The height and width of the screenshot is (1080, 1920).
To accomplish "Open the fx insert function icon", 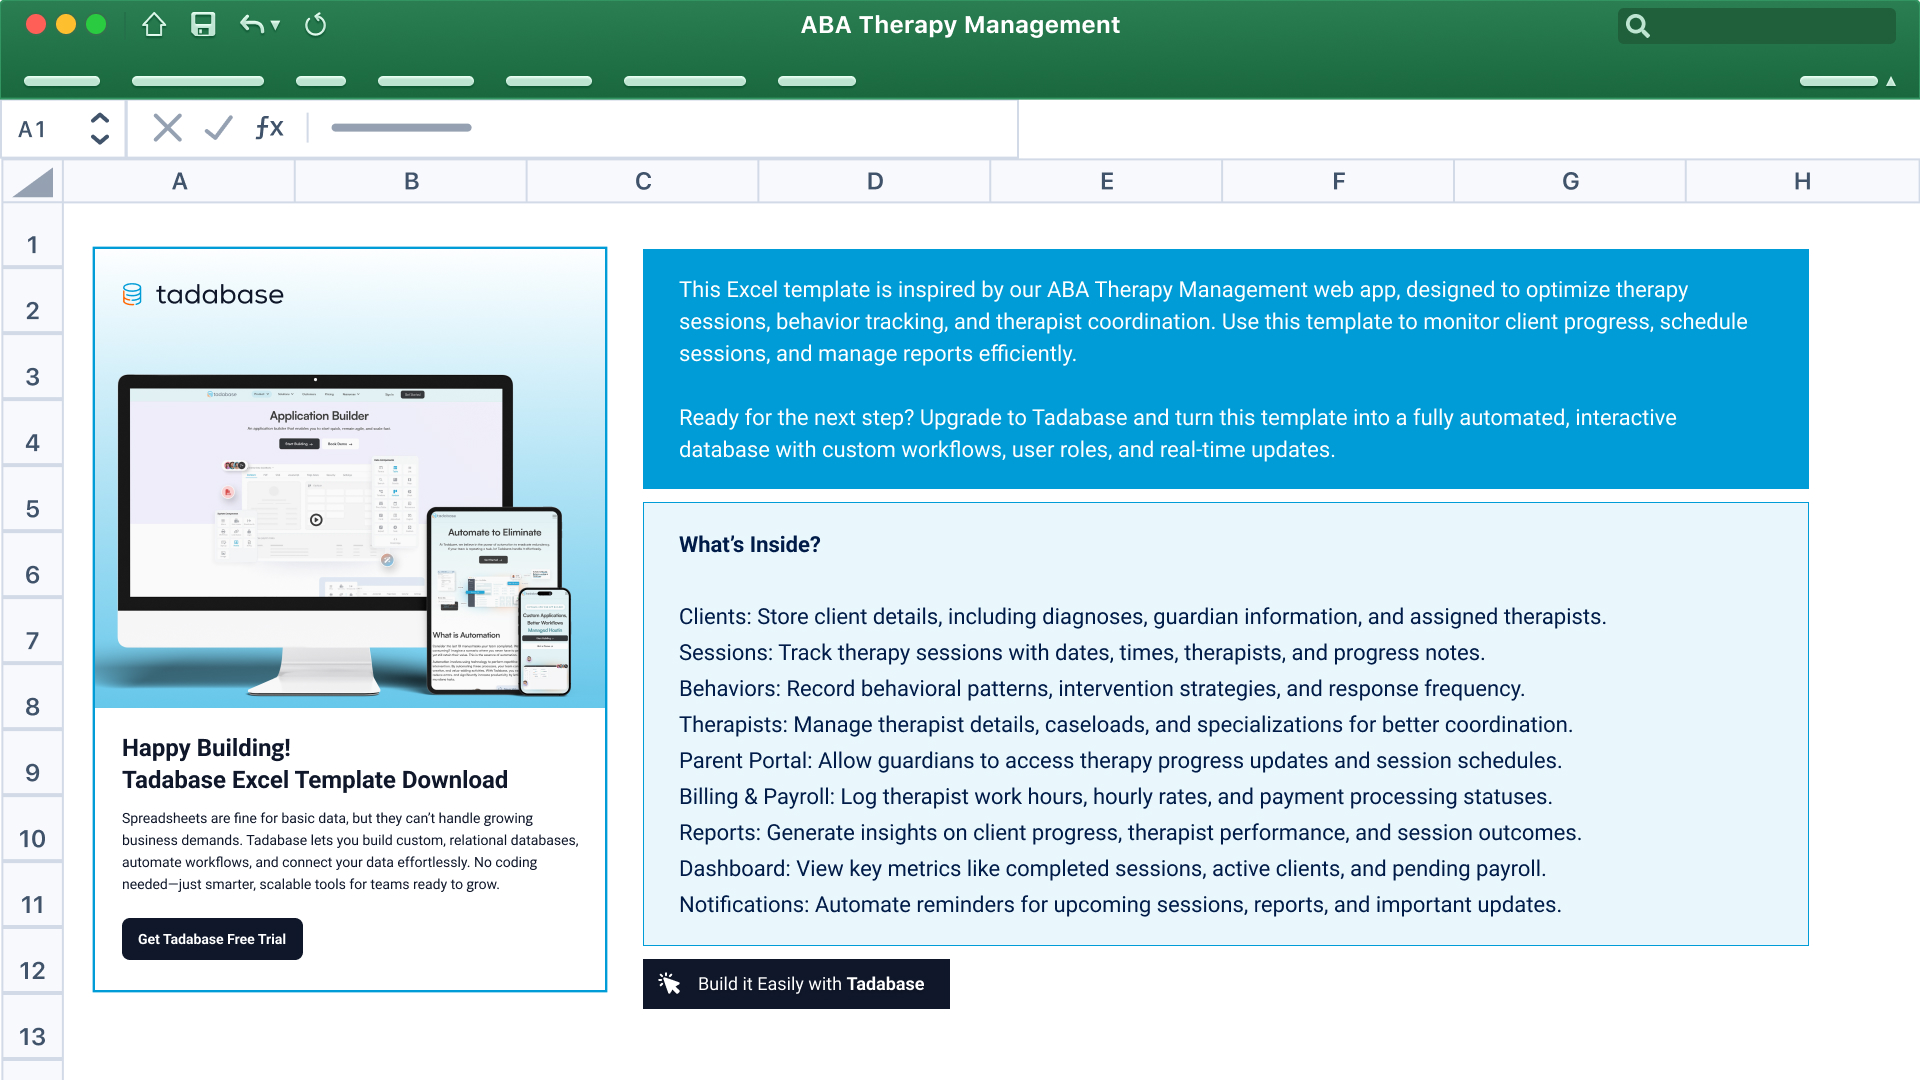I will (x=269, y=128).
